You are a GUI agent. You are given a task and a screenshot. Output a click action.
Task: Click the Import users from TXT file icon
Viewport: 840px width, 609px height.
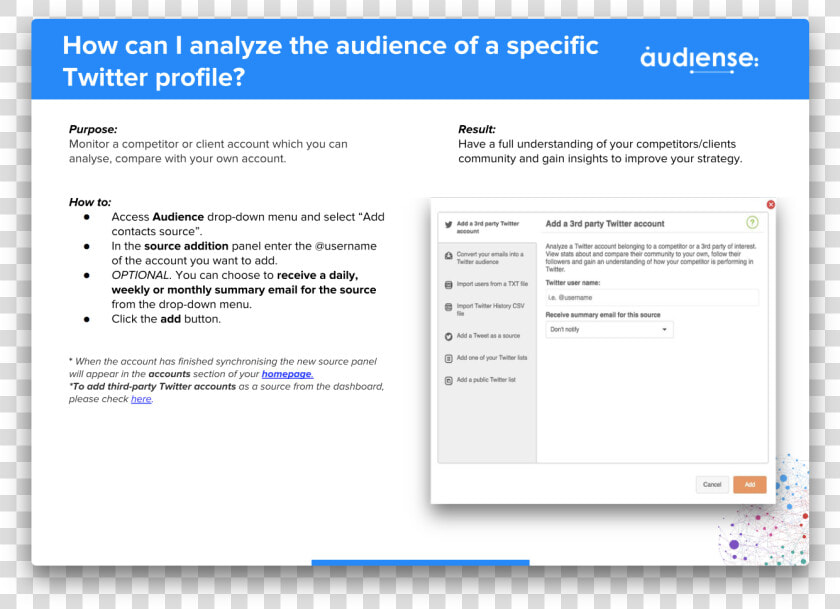pyautogui.click(x=448, y=284)
